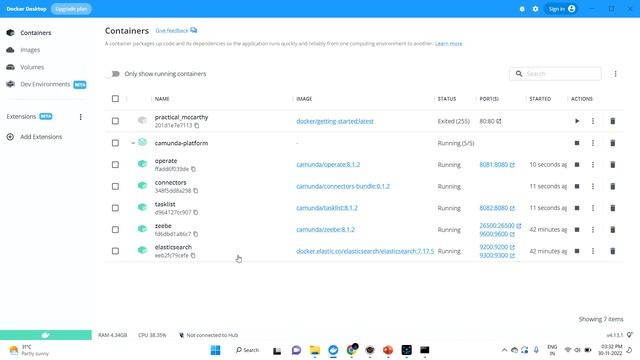Screen dimensions: 640x360
Task: Focus the container Search field
Action: click(x=555, y=74)
